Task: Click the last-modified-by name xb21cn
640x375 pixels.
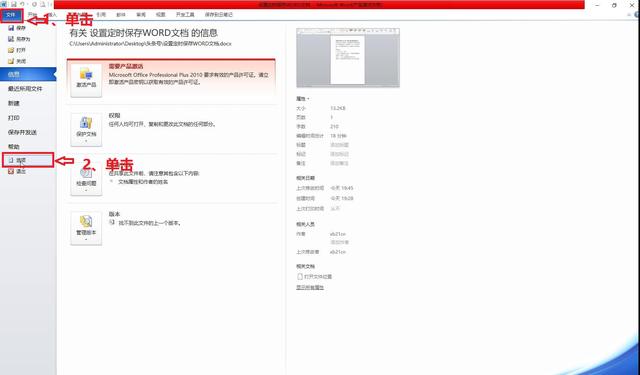Action: 338,252
